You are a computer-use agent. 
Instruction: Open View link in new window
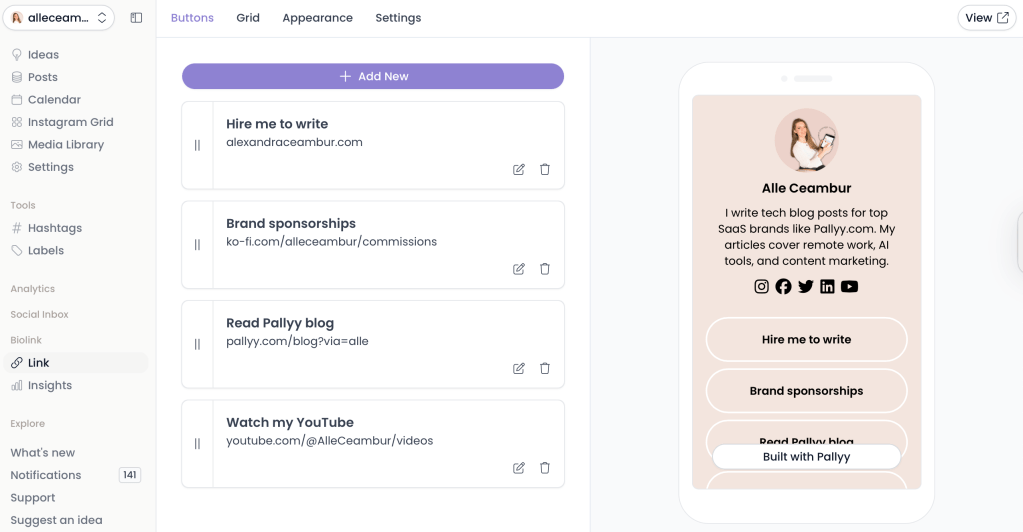[986, 18]
